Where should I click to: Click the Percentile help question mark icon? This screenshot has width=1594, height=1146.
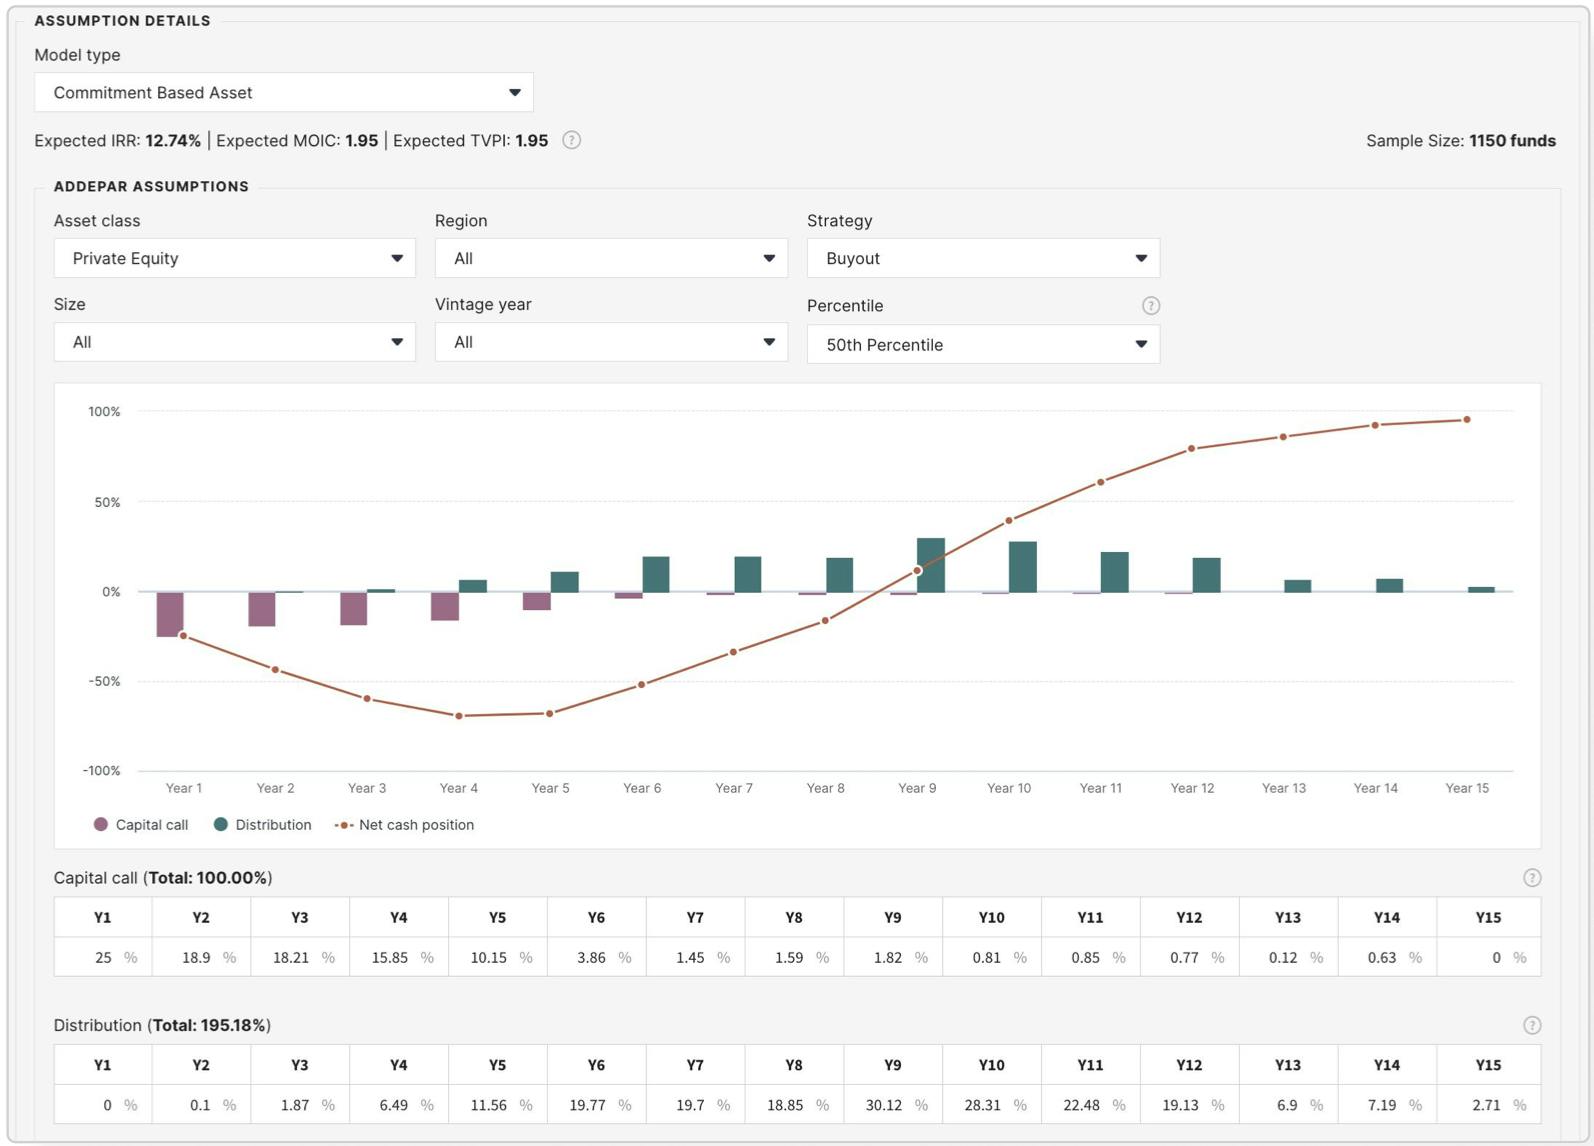[1150, 306]
